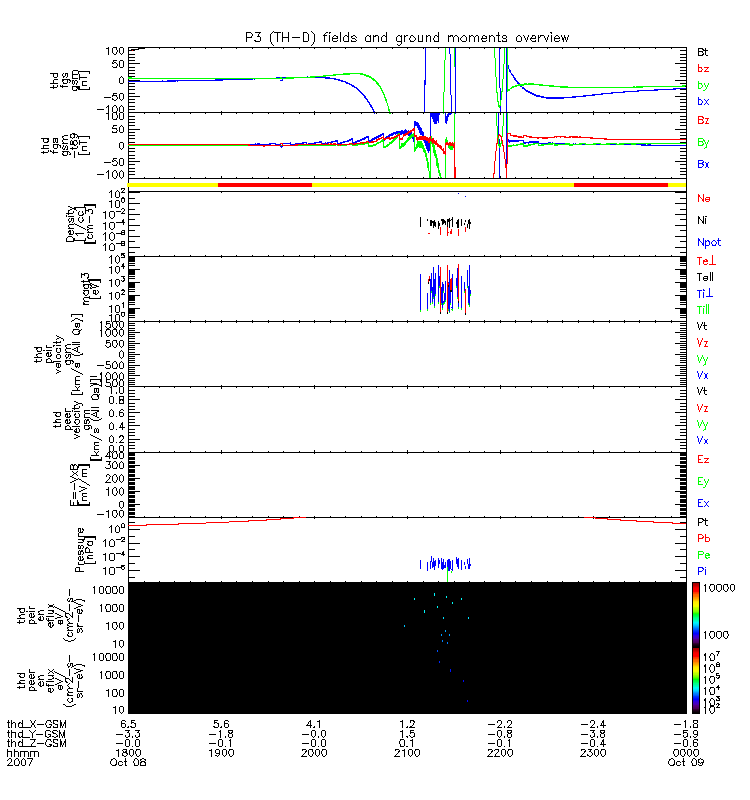The width and height of the screenshot is (750, 800).
Task: Click the red Ne legend label
Action: [704, 198]
